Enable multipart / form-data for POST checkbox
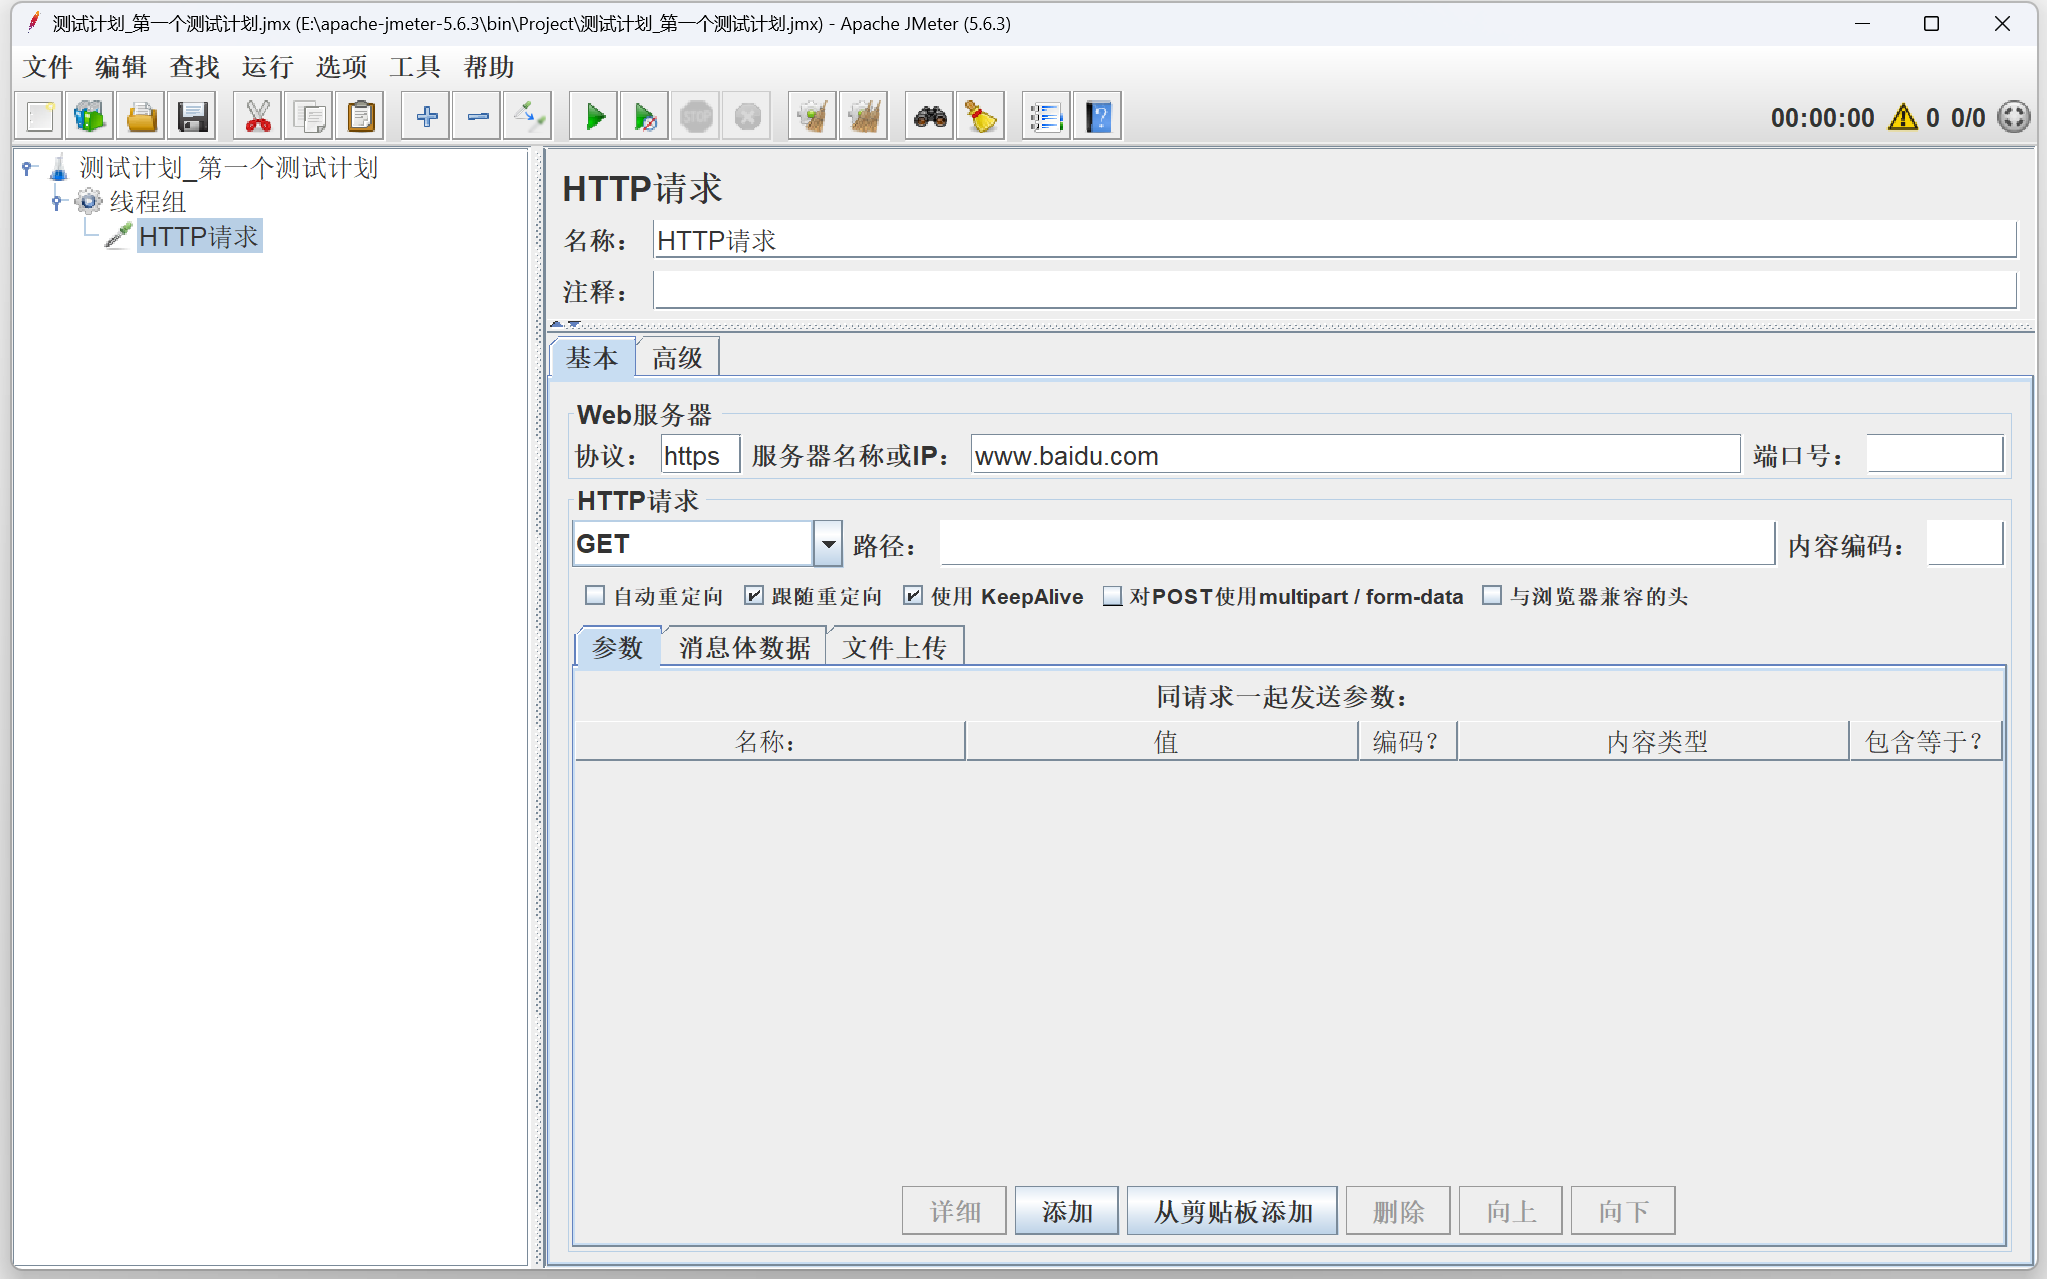The height and width of the screenshot is (1279, 2047). [x=1112, y=596]
